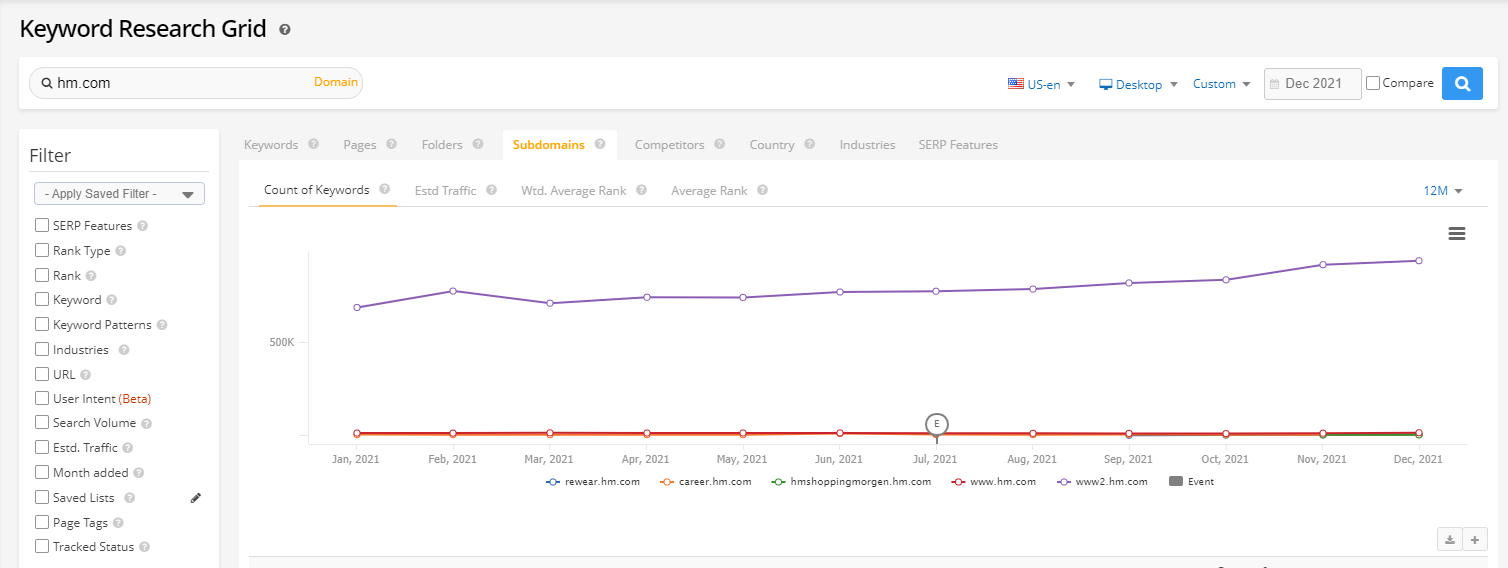Open the 12M time range dropdown
Screen dimensions: 1508x568
[1443, 191]
